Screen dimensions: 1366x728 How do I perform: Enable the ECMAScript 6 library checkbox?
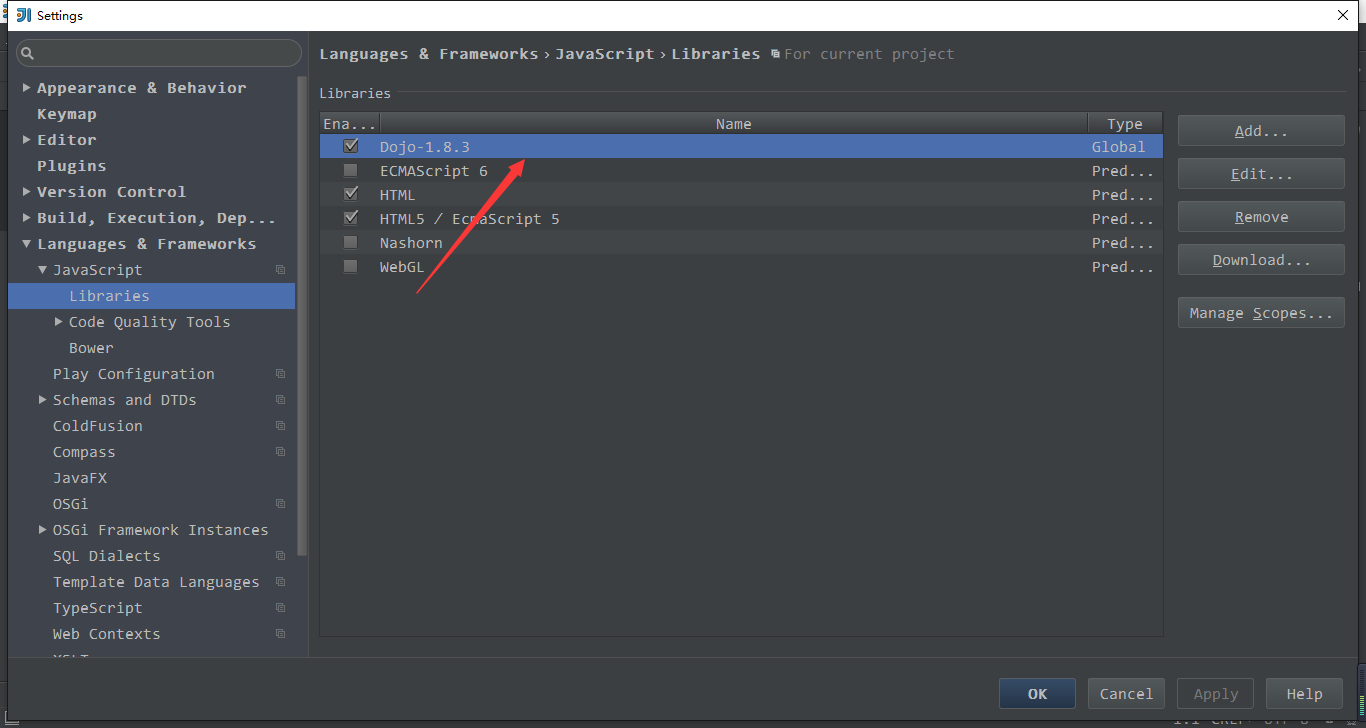[350, 171]
